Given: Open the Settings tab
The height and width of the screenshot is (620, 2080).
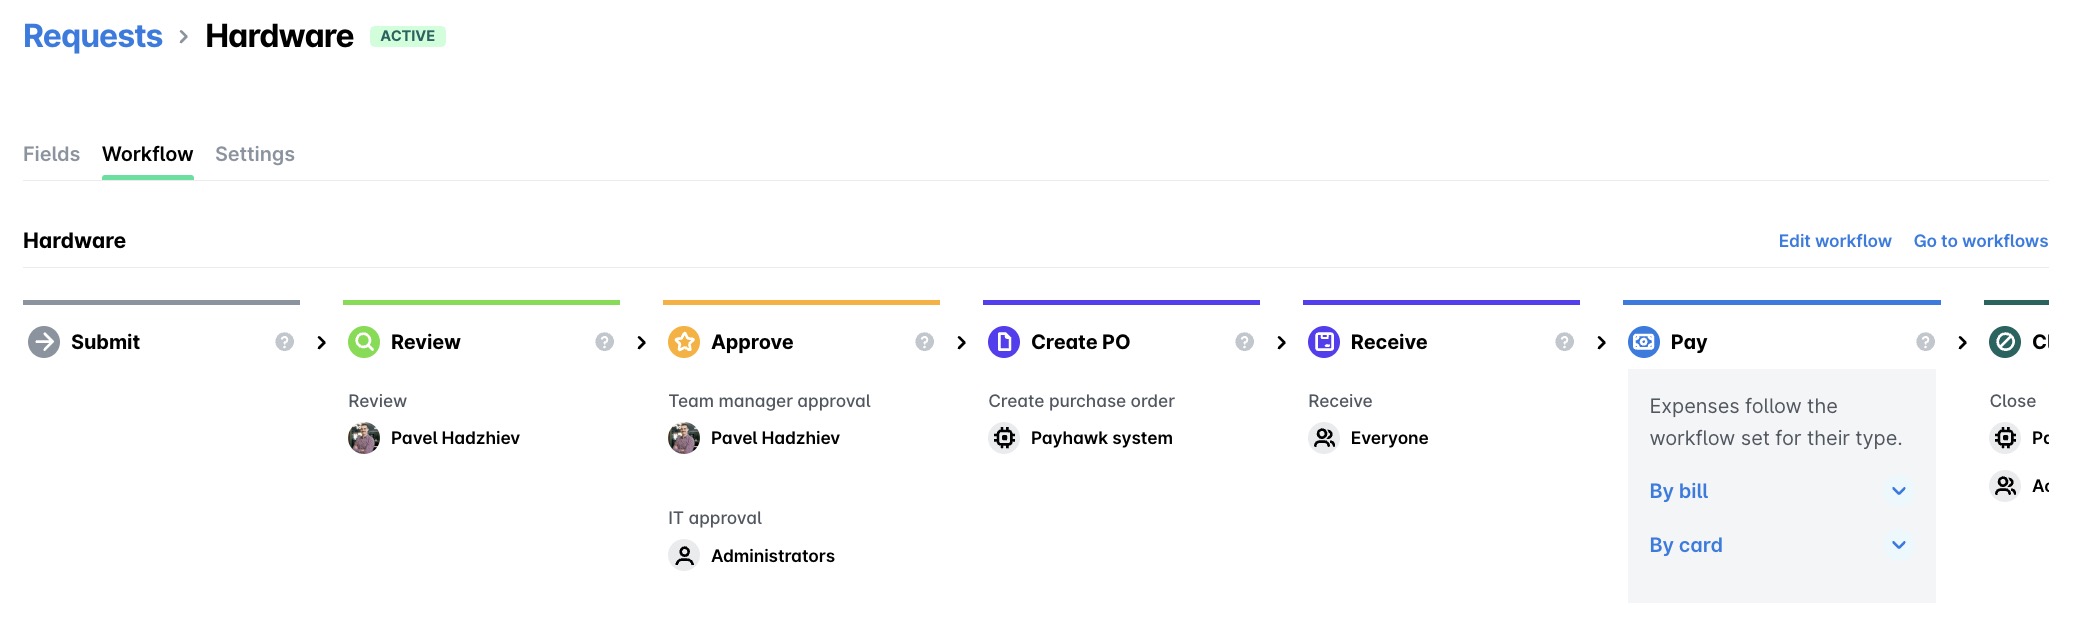Looking at the screenshot, I should [x=255, y=154].
